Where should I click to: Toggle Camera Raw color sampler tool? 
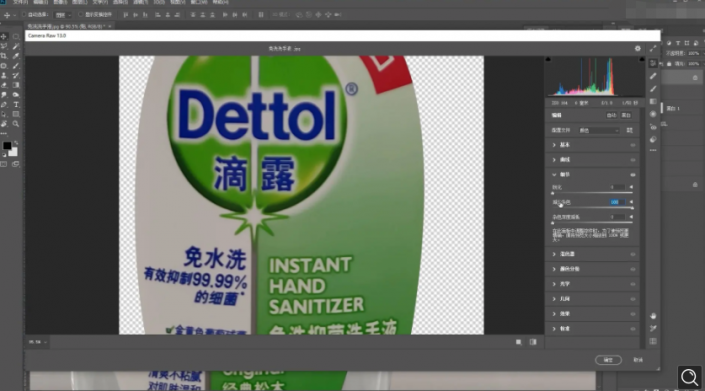coord(653,329)
